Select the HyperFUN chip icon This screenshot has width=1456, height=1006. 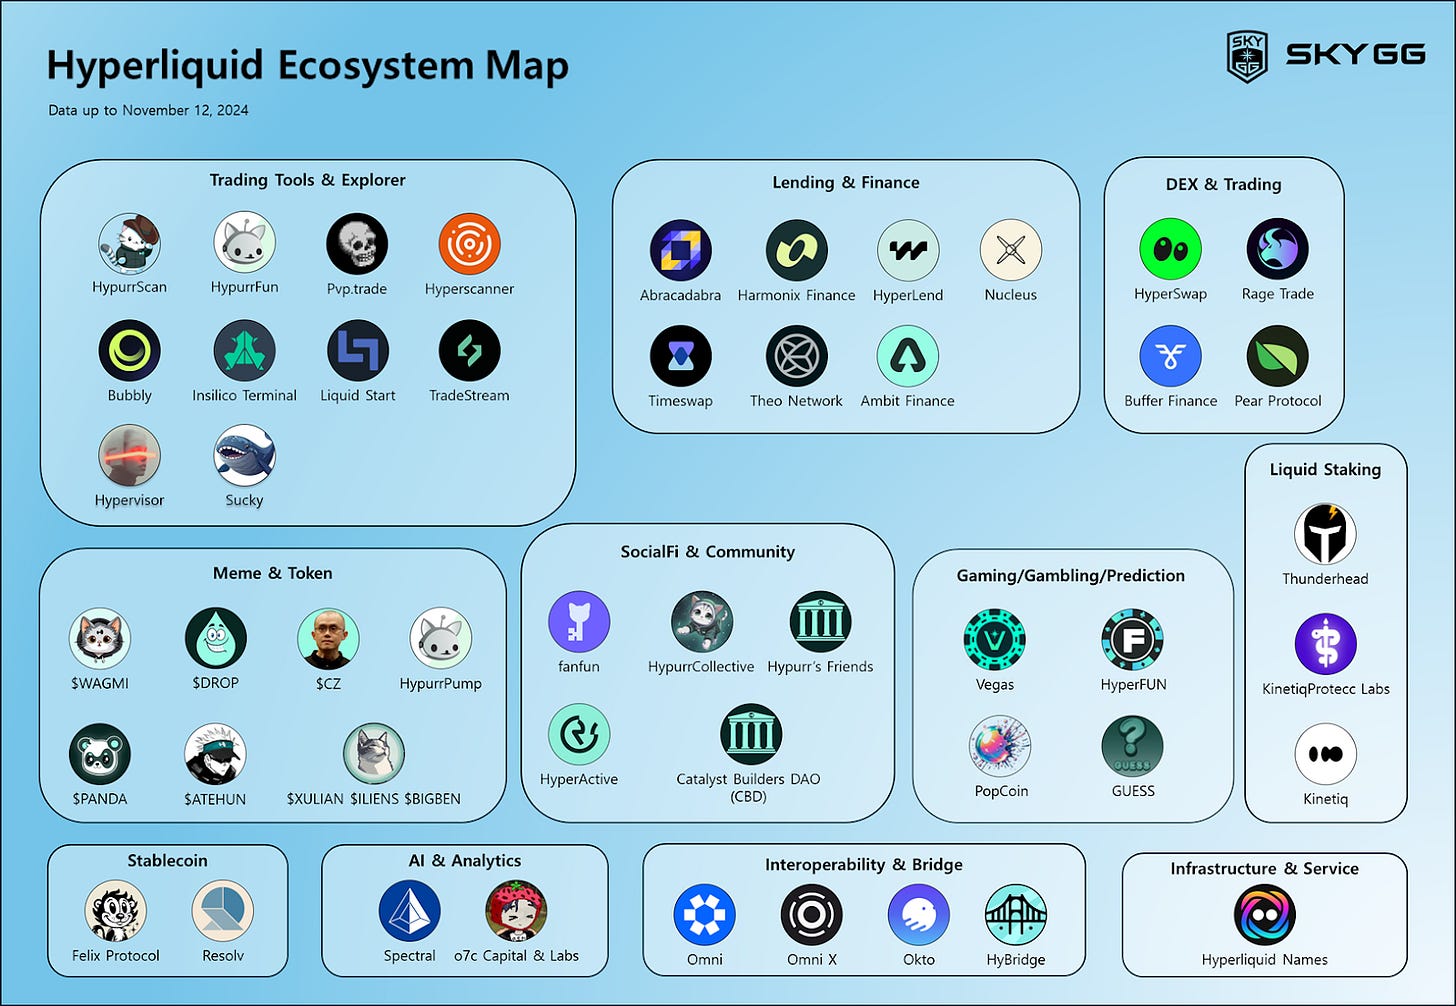[1132, 639]
